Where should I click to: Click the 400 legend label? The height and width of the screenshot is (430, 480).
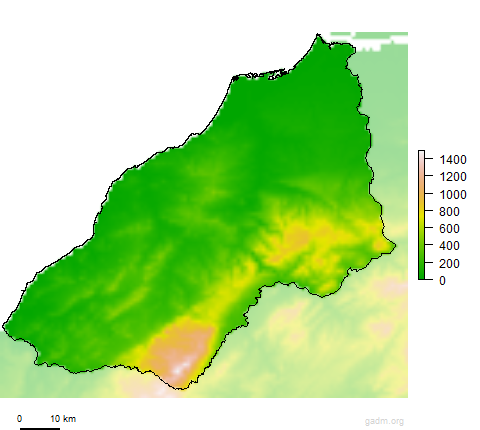449,246
